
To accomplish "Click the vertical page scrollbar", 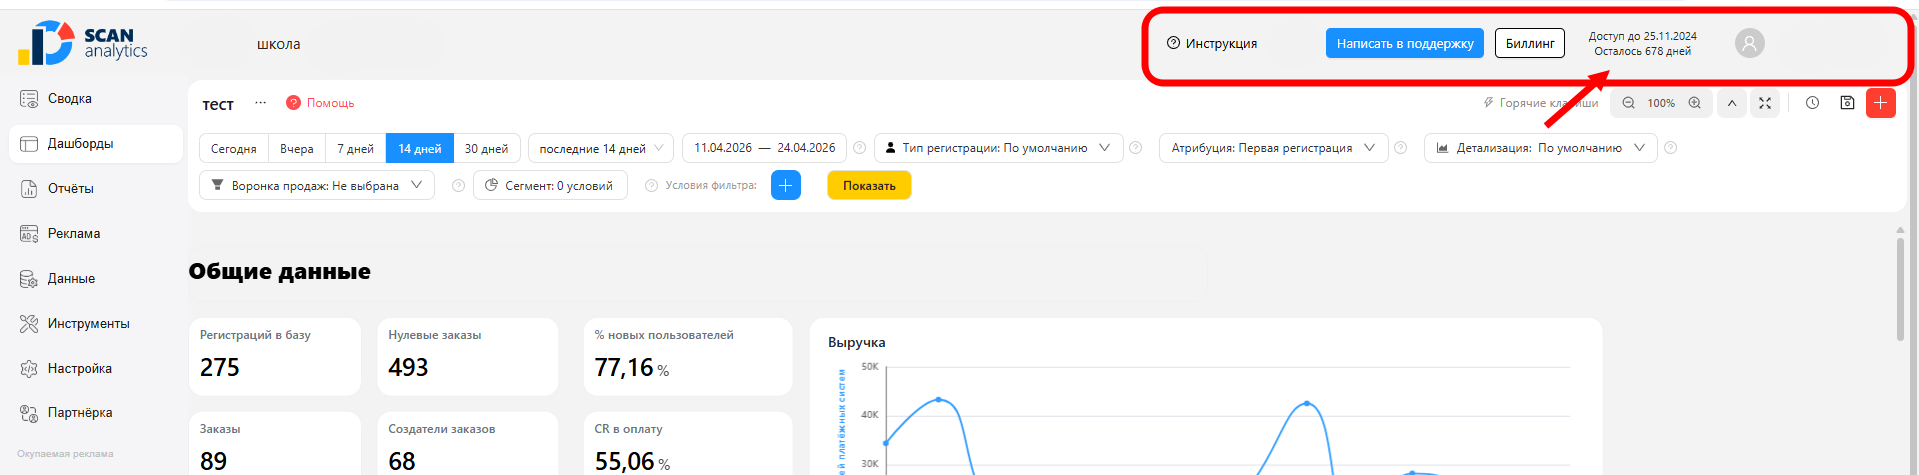I will tap(1900, 290).
